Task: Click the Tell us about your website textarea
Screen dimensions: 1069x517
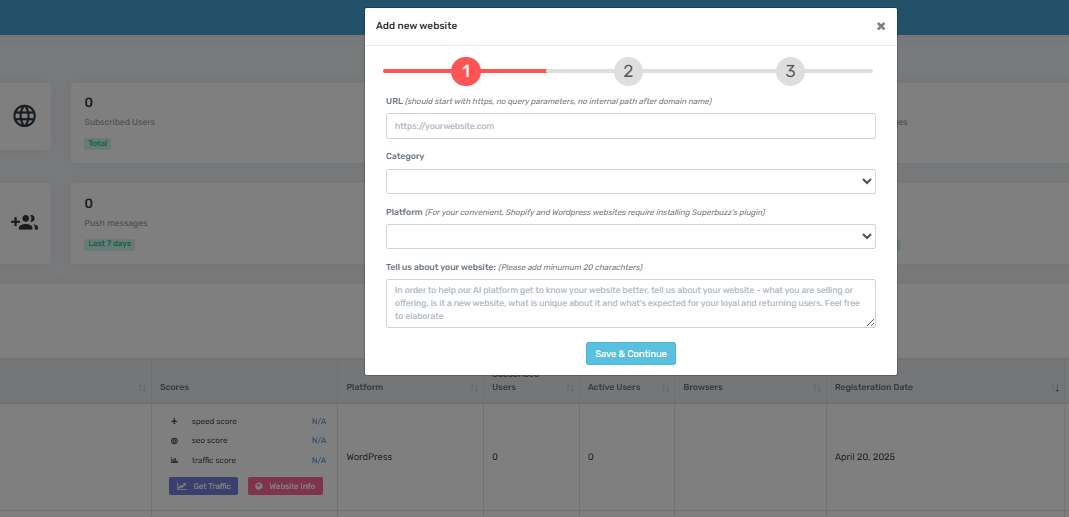Action: click(631, 303)
